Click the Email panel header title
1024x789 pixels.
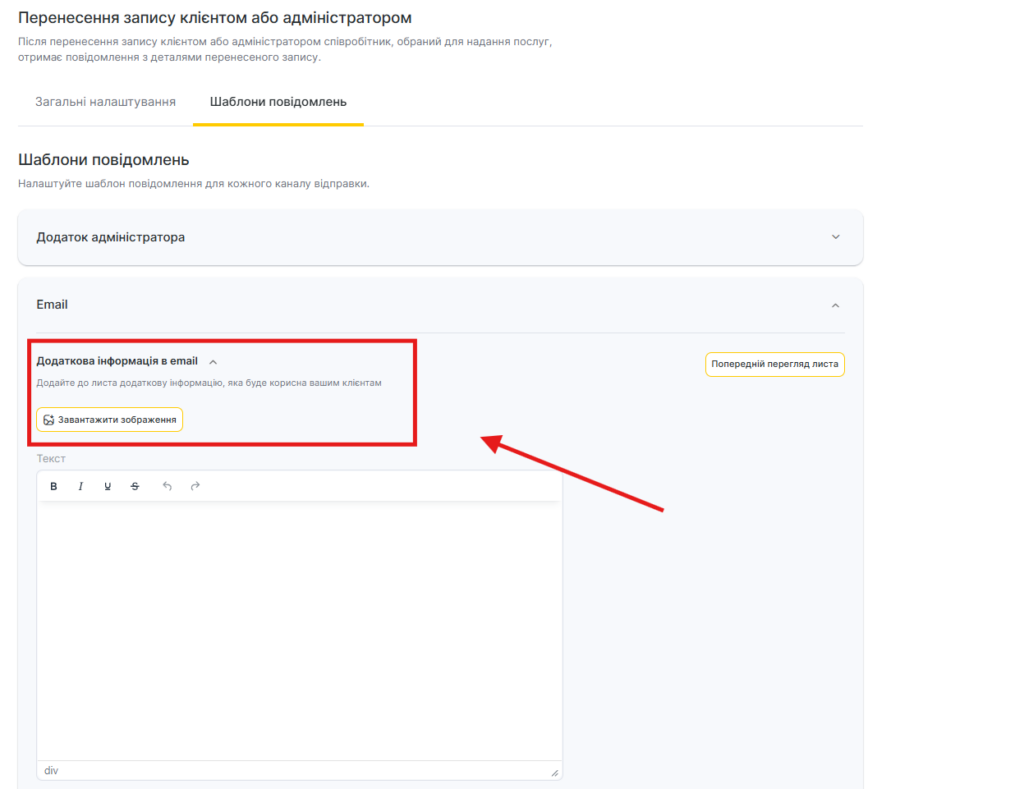click(52, 304)
